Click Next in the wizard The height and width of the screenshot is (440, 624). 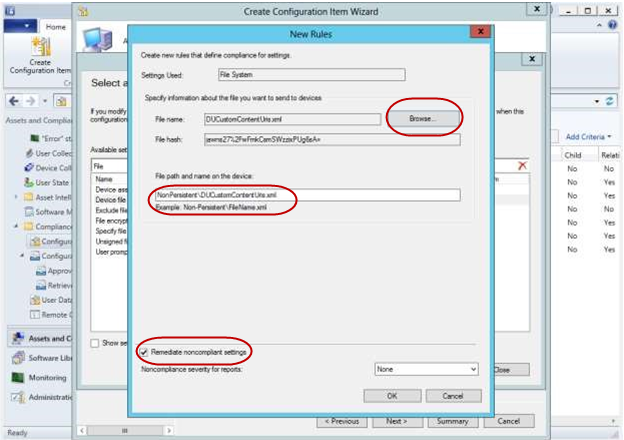click(x=397, y=421)
